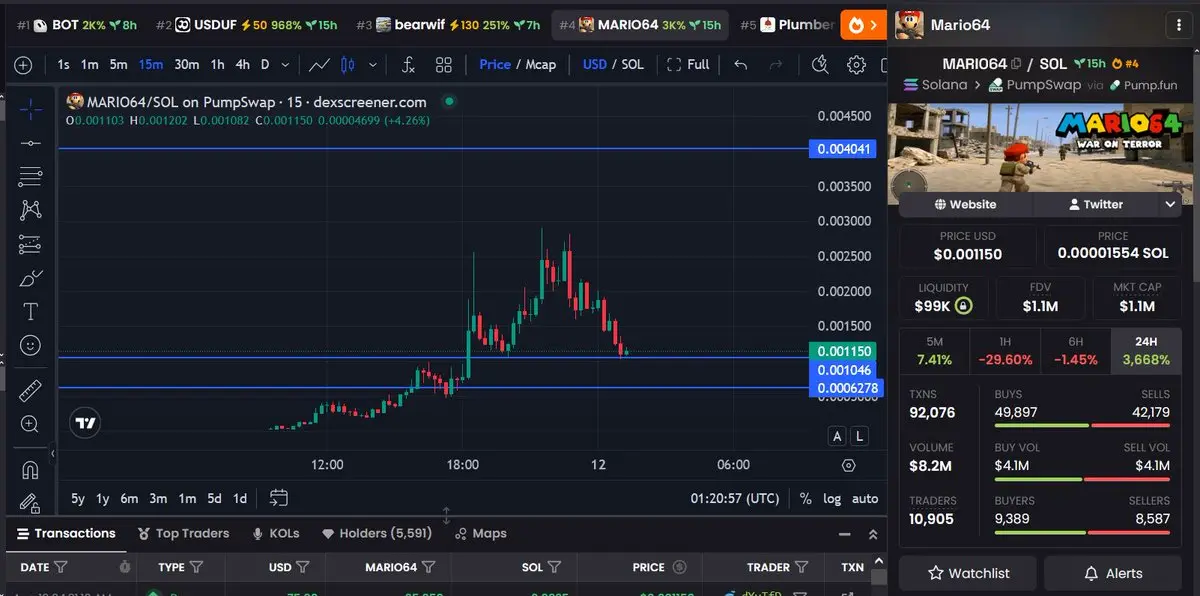Open the emoji icons tool
This screenshot has height=596, width=1200.
[31, 345]
